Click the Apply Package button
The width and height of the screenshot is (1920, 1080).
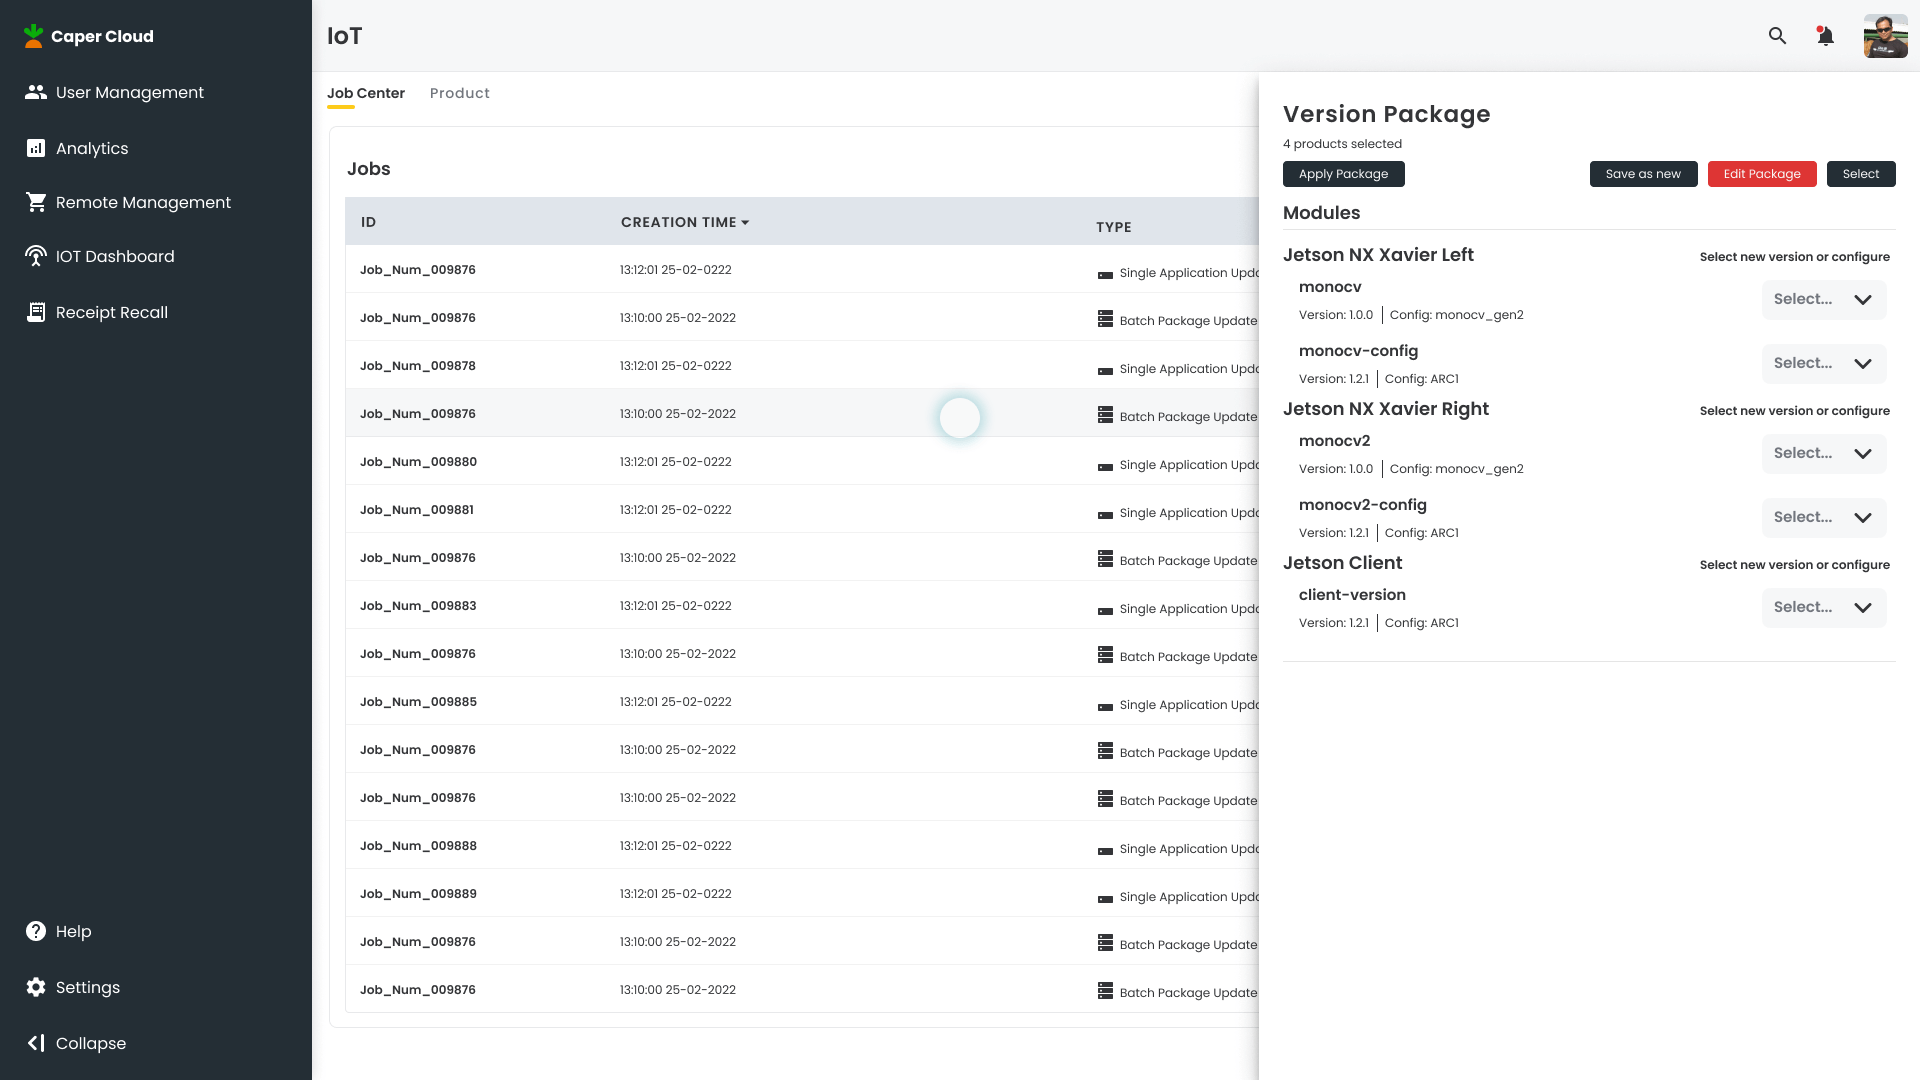1343,174
